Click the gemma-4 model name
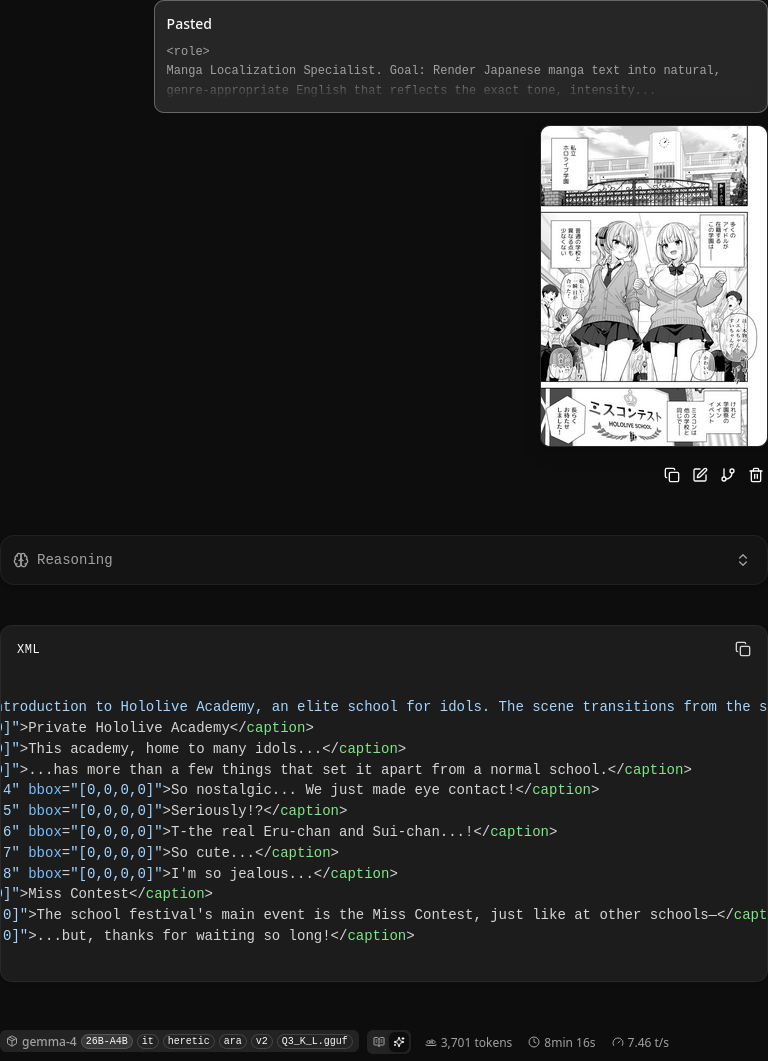Viewport: 768px width, 1061px height. click(x=49, y=1041)
